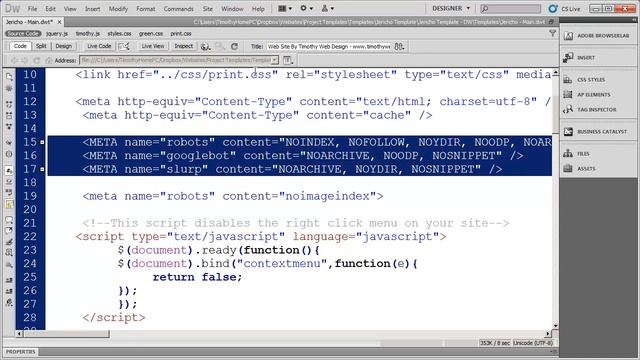Open the Address bar dropdown arrow
The height and width of the screenshot is (360, 640).
coord(275,60)
